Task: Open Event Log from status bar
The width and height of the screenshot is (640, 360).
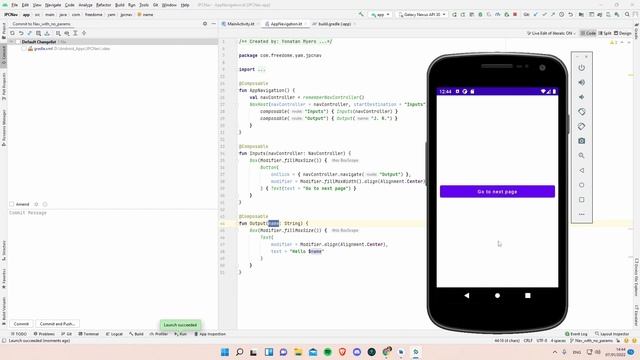Action: [x=576, y=334]
